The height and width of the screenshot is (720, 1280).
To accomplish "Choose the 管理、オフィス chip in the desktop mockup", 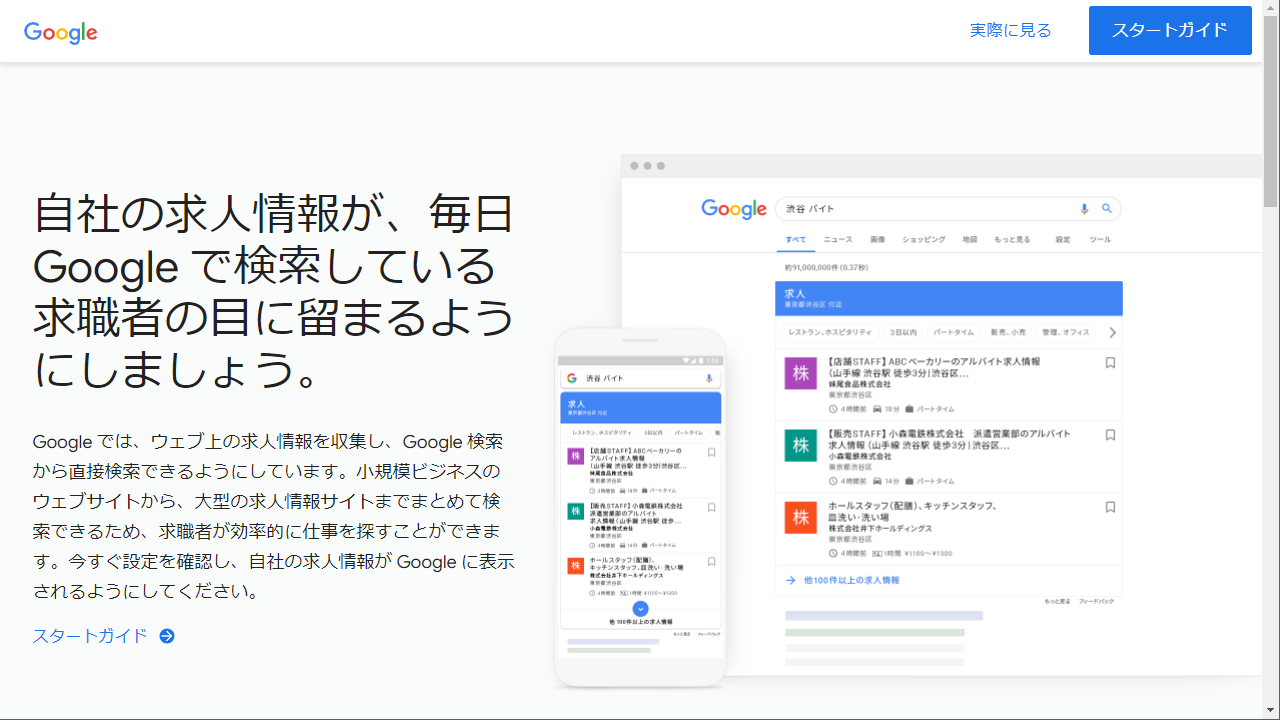I will [1066, 332].
